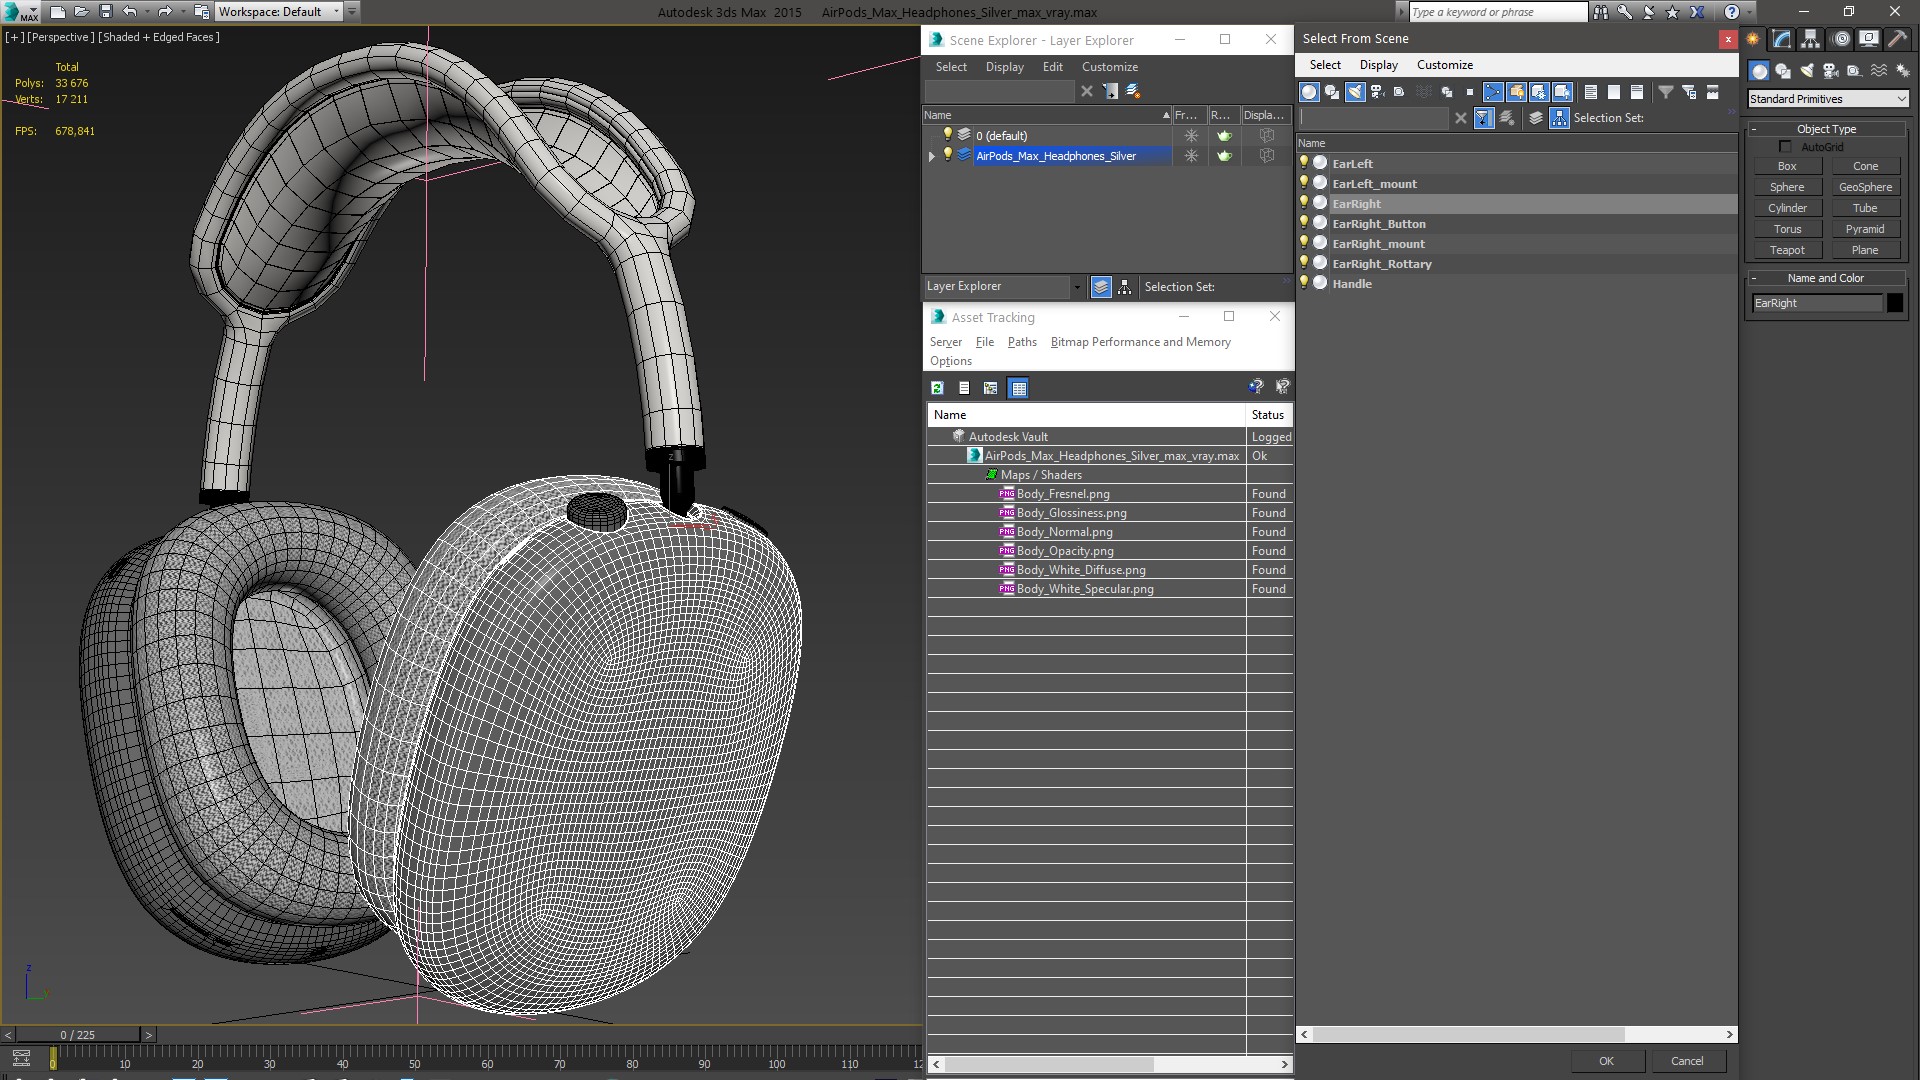Screen dimensions: 1920x1080
Task: Select the Helpers category in Create panel
Action: coord(1855,71)
